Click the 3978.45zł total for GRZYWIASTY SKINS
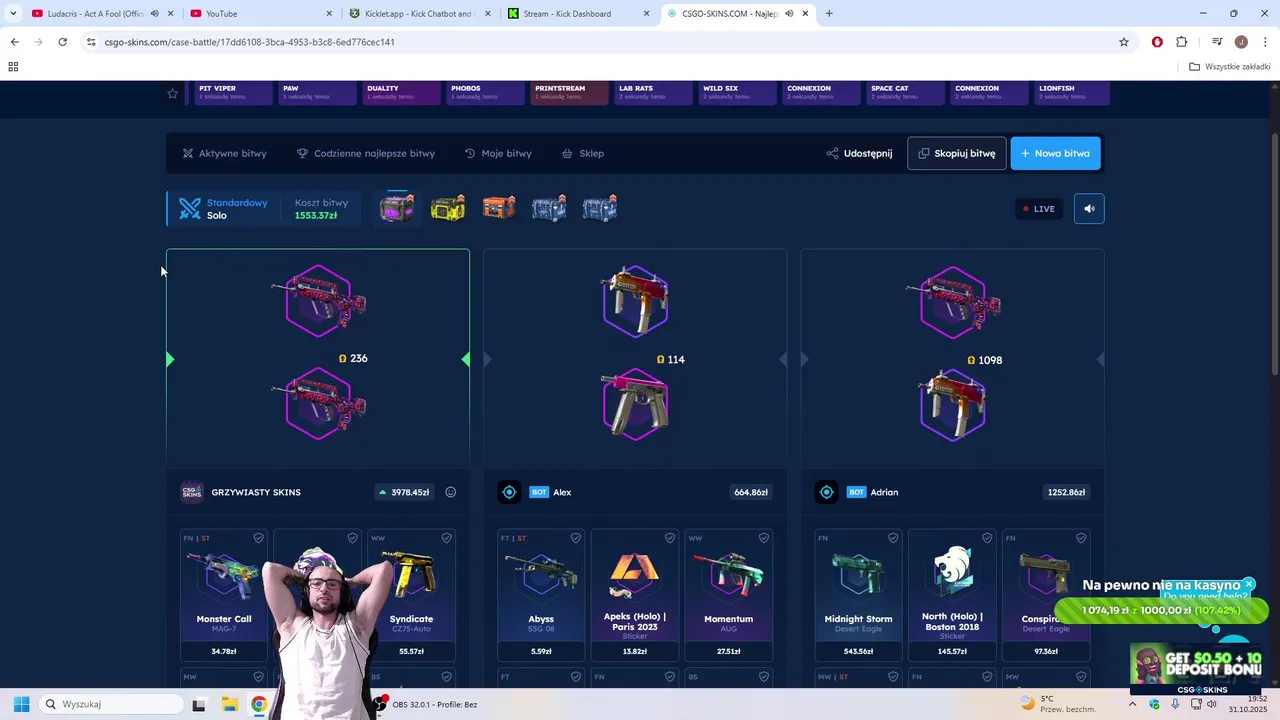Viewport: 1280px width, 720px height. pyautogui.click(x=404, y=492)
